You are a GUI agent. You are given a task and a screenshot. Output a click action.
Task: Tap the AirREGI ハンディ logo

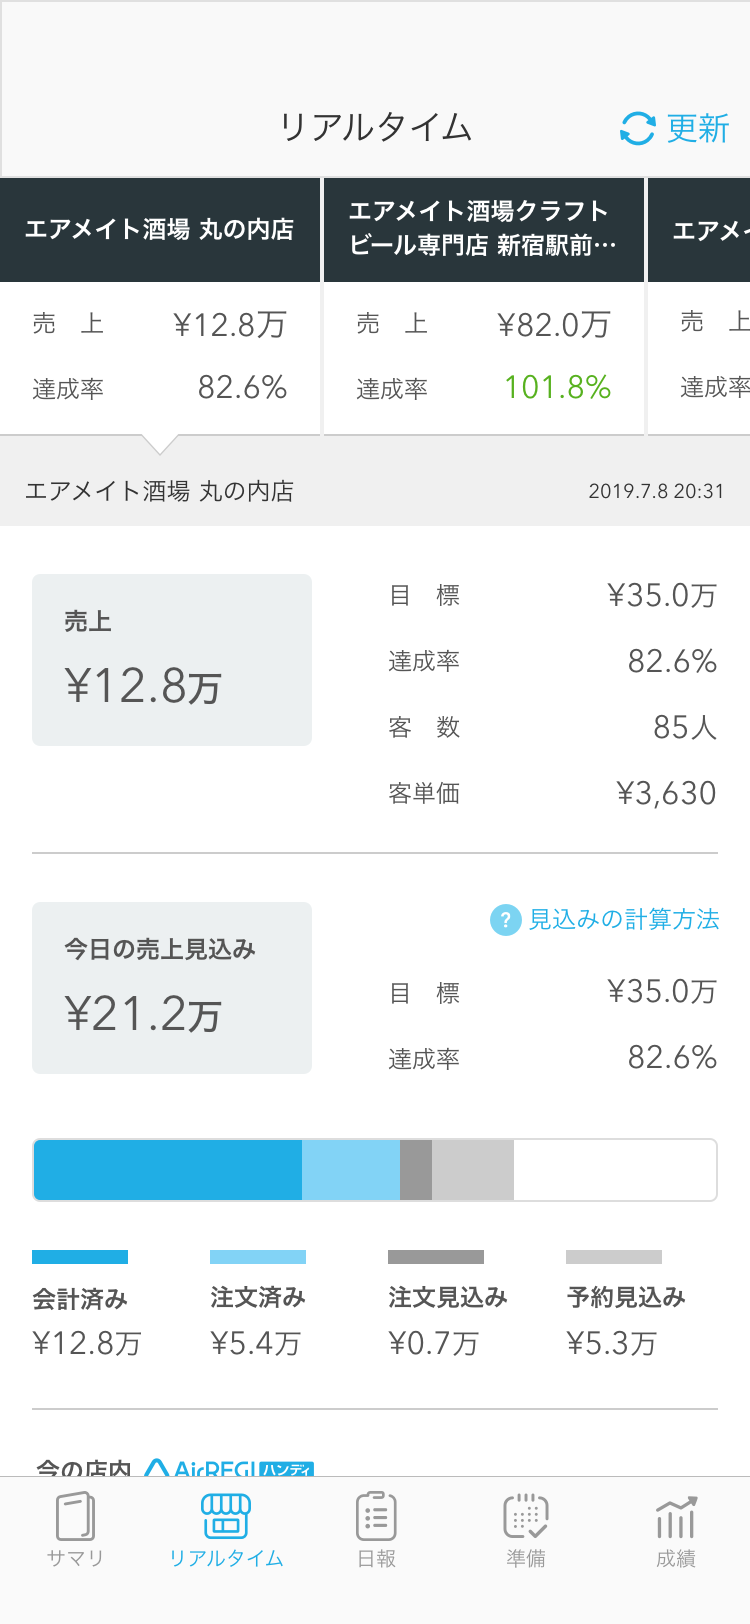(229, 1468)
